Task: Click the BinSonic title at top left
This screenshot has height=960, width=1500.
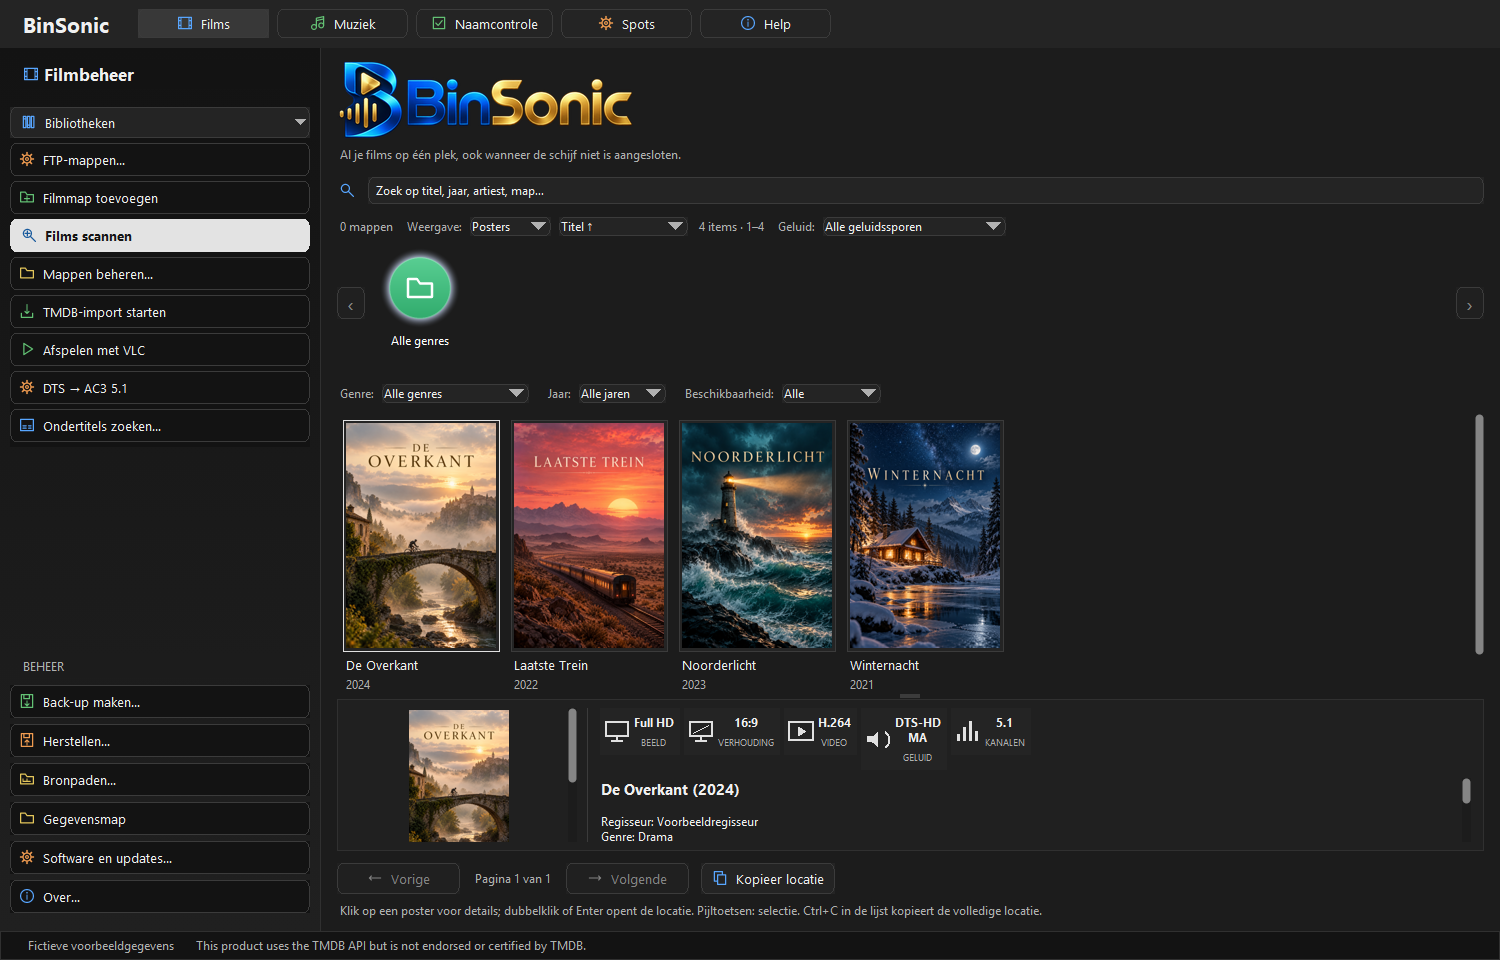Action: point(66,25)
